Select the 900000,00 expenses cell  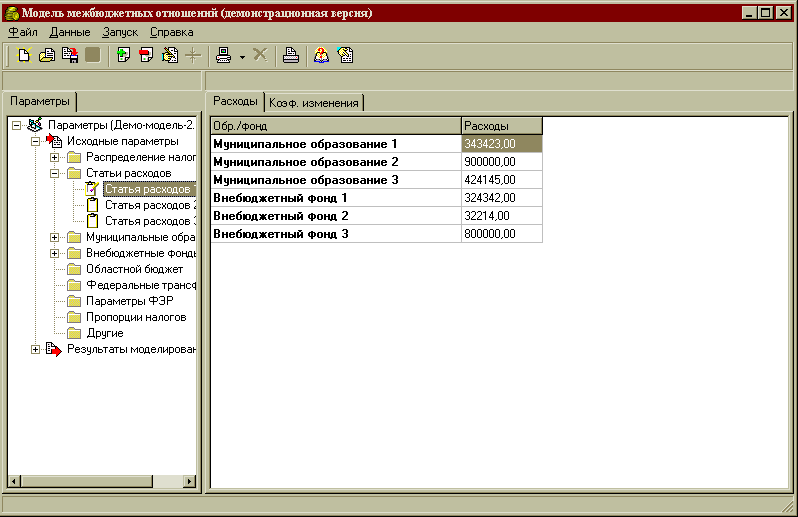pos(501,162)
